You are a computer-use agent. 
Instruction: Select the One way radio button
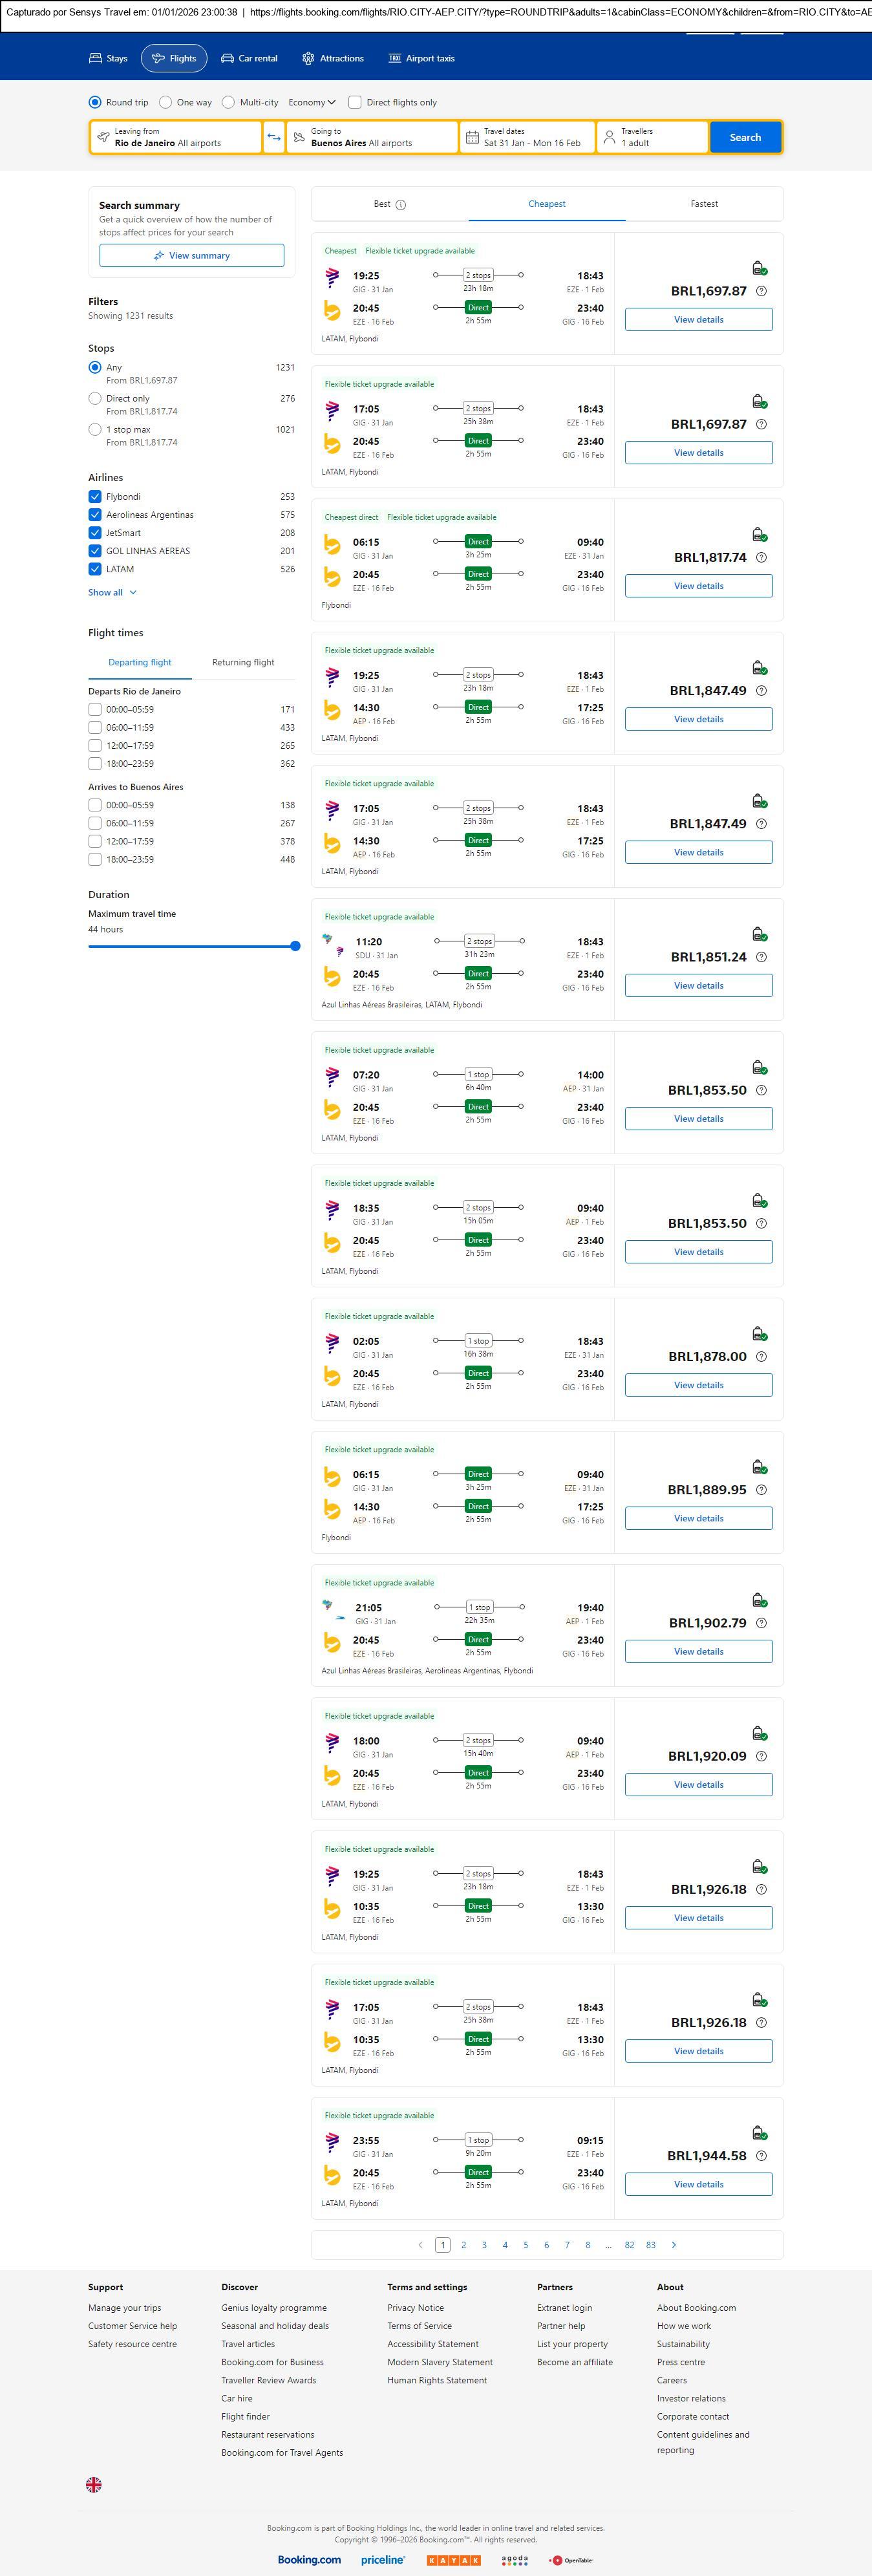coord(166,102)
